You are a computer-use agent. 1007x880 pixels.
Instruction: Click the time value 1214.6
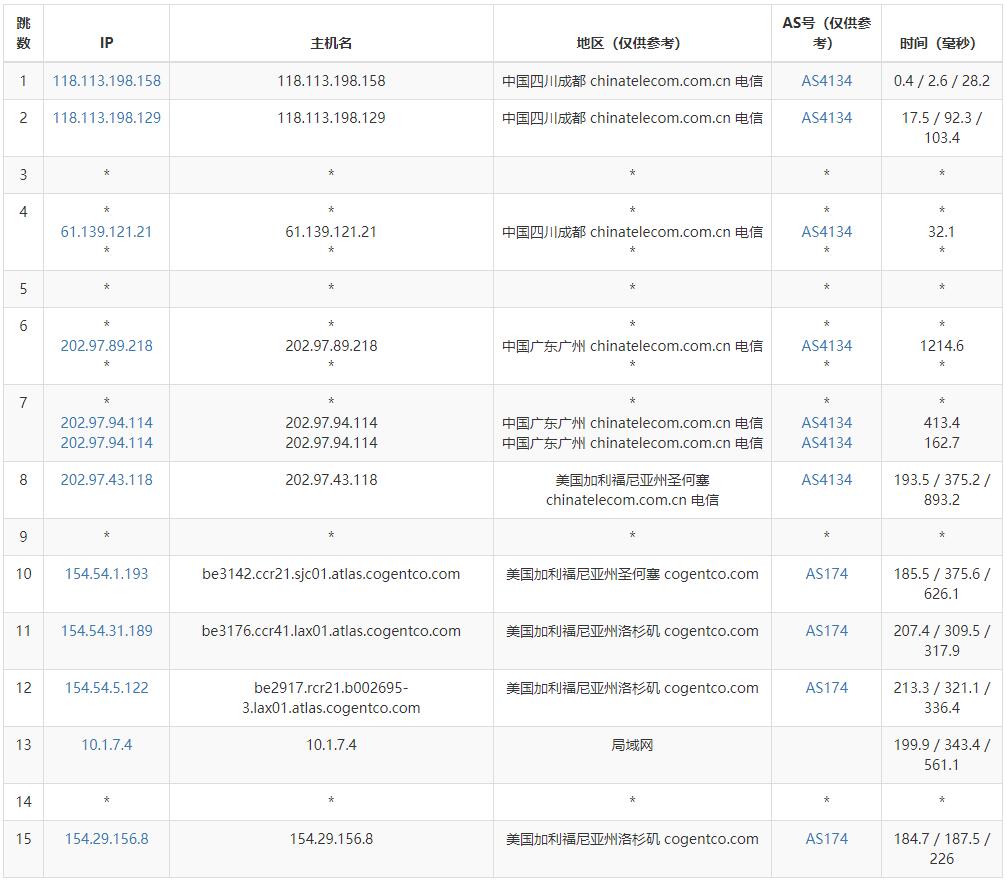coord(941,346)
